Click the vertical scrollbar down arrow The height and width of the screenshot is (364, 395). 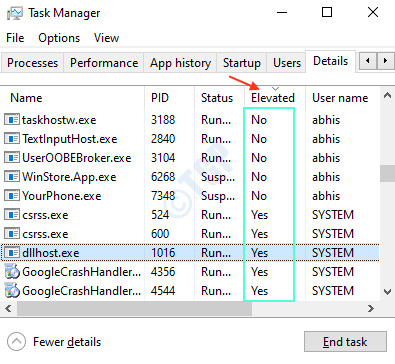coord(387,292)
